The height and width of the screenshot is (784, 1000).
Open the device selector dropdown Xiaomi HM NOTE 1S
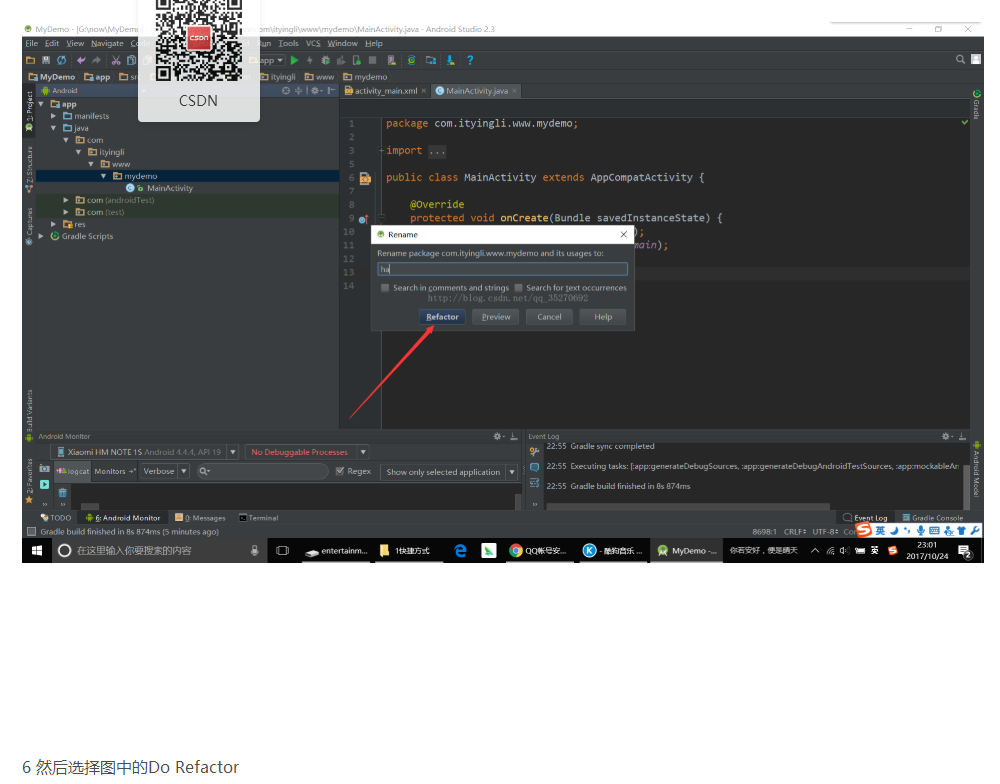pos(144,452)
